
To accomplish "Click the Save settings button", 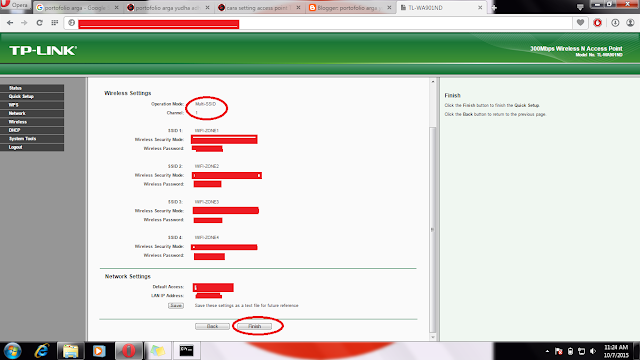I will pos(176,305).
